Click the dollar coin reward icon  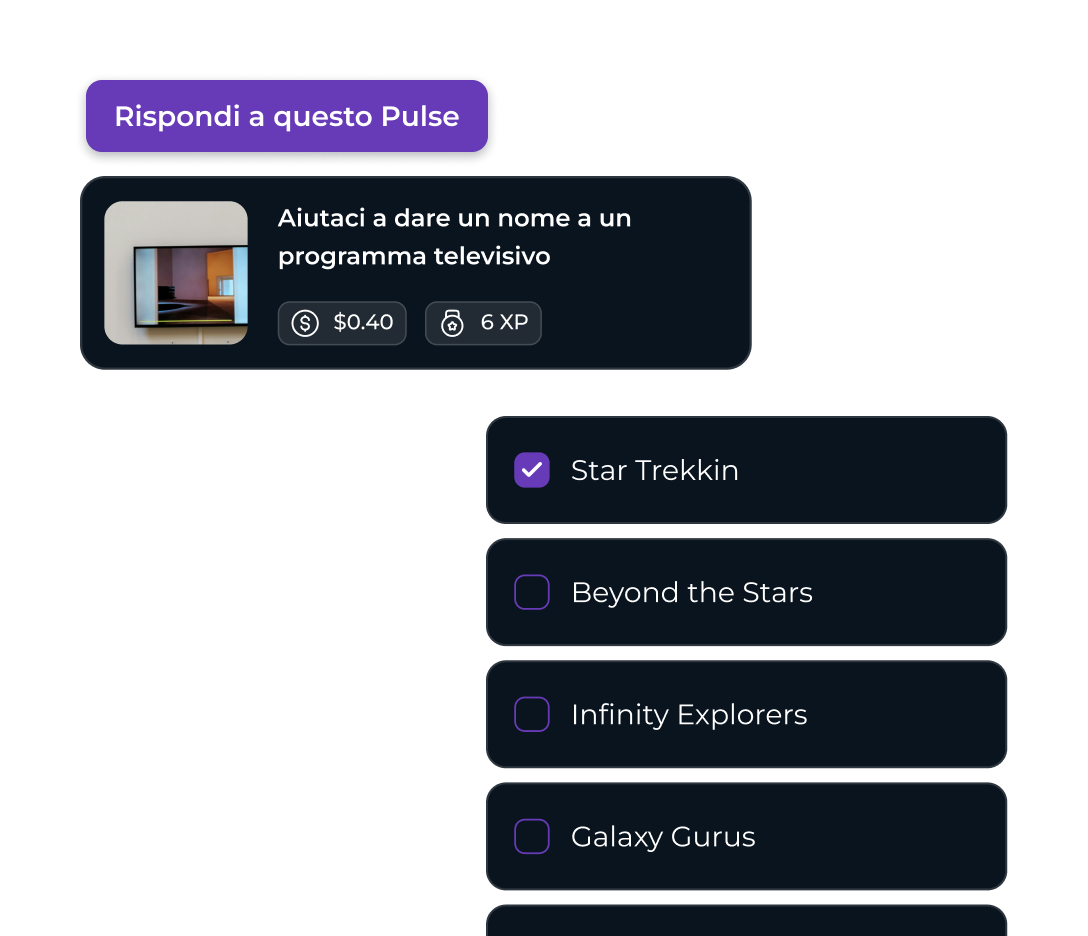point(305,323)
